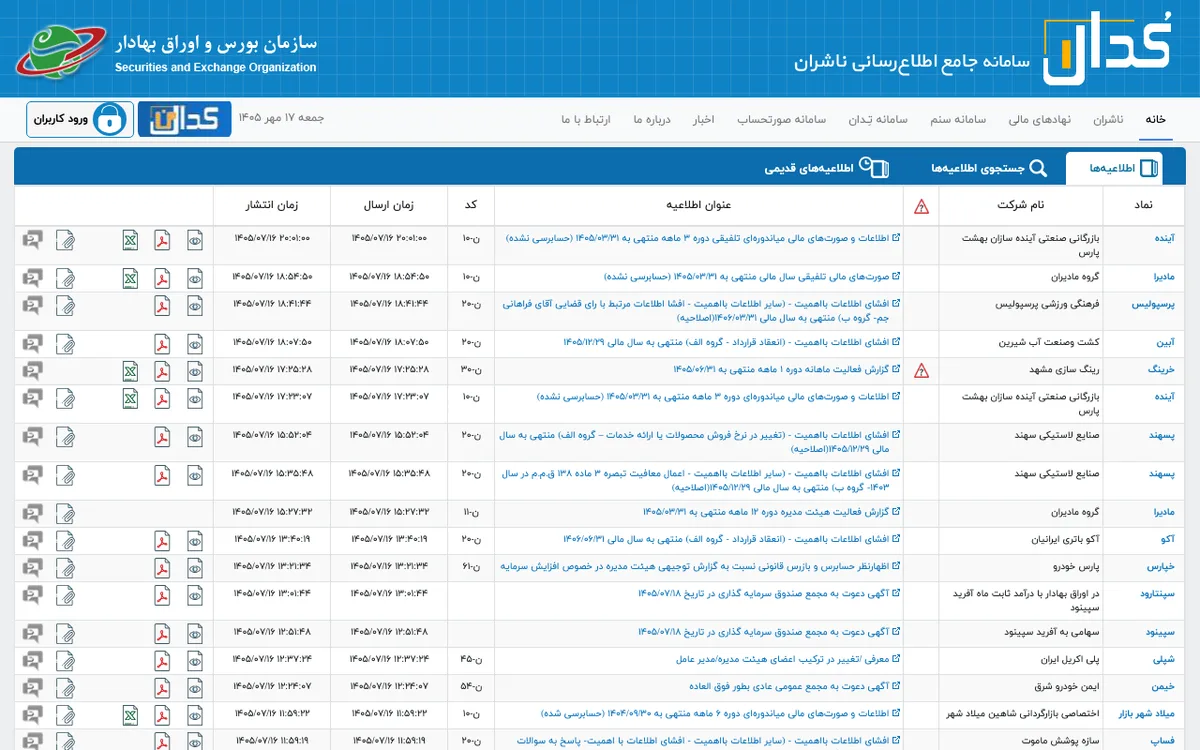Open اطلاعیه‌های قدیمی old announcements tab
This screenshot has width=1200, height=750.
(823, 168)
